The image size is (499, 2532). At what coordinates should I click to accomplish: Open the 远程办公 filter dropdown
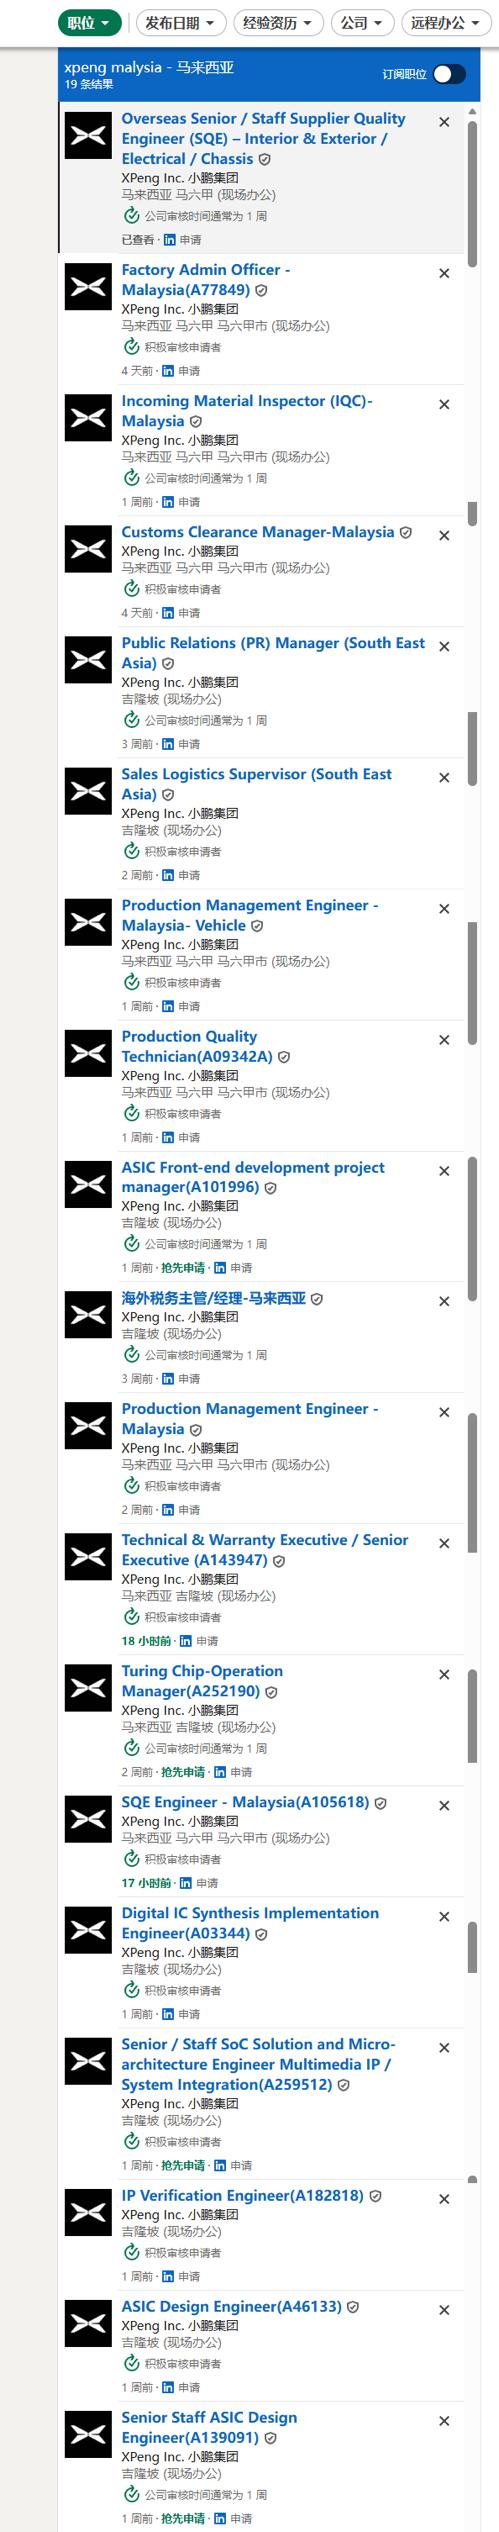[x=445, y=22]
